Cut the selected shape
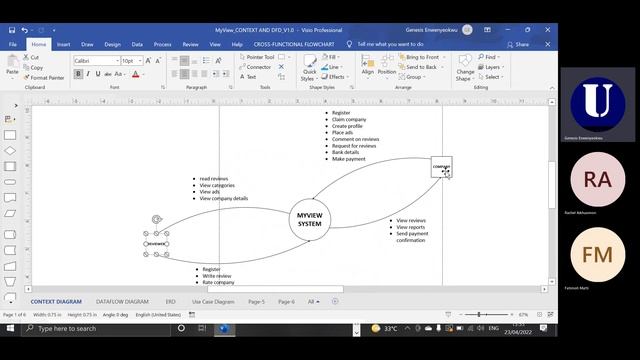This screenshot has width=640, height=360. coord(31,58)
